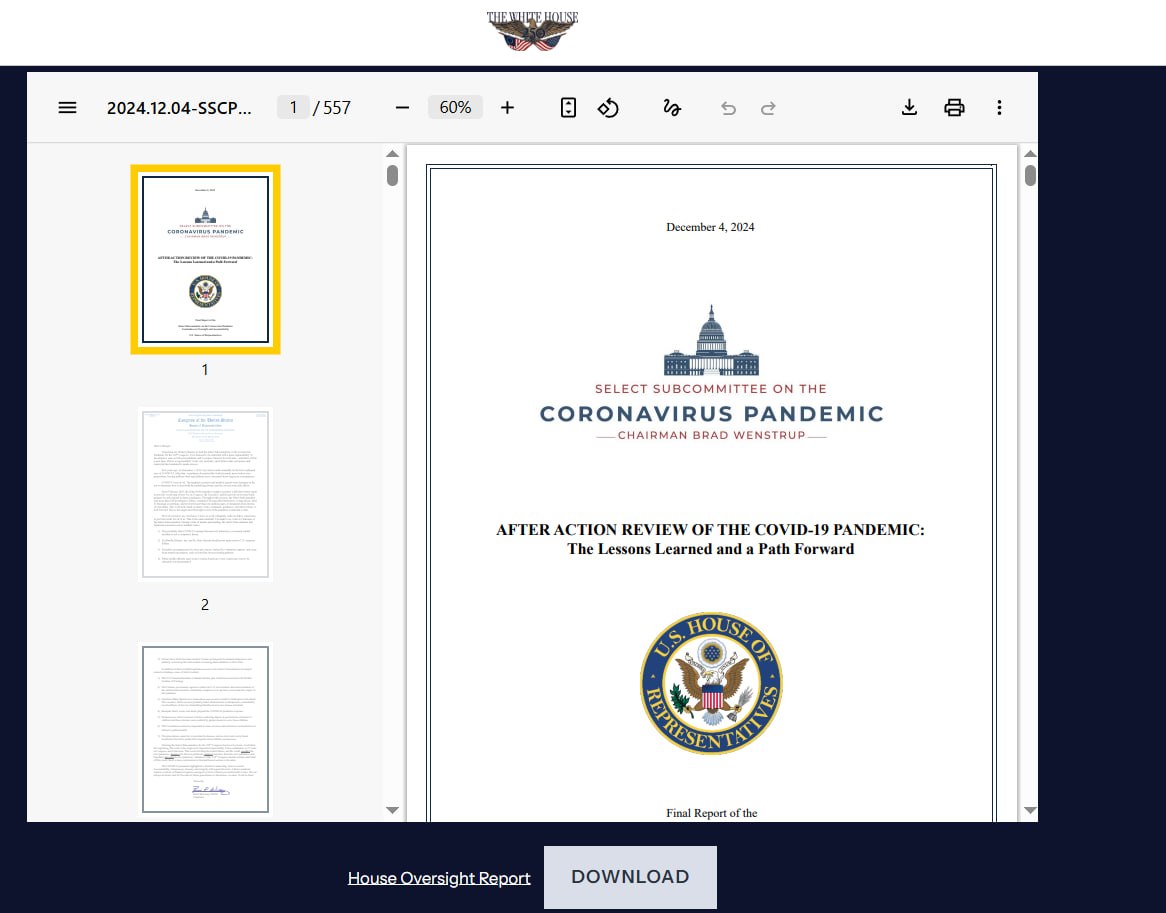The width and height of the screenshot is (1166, 913).
Task: Open the more actions three-dot menu
Action: (999, 108)
